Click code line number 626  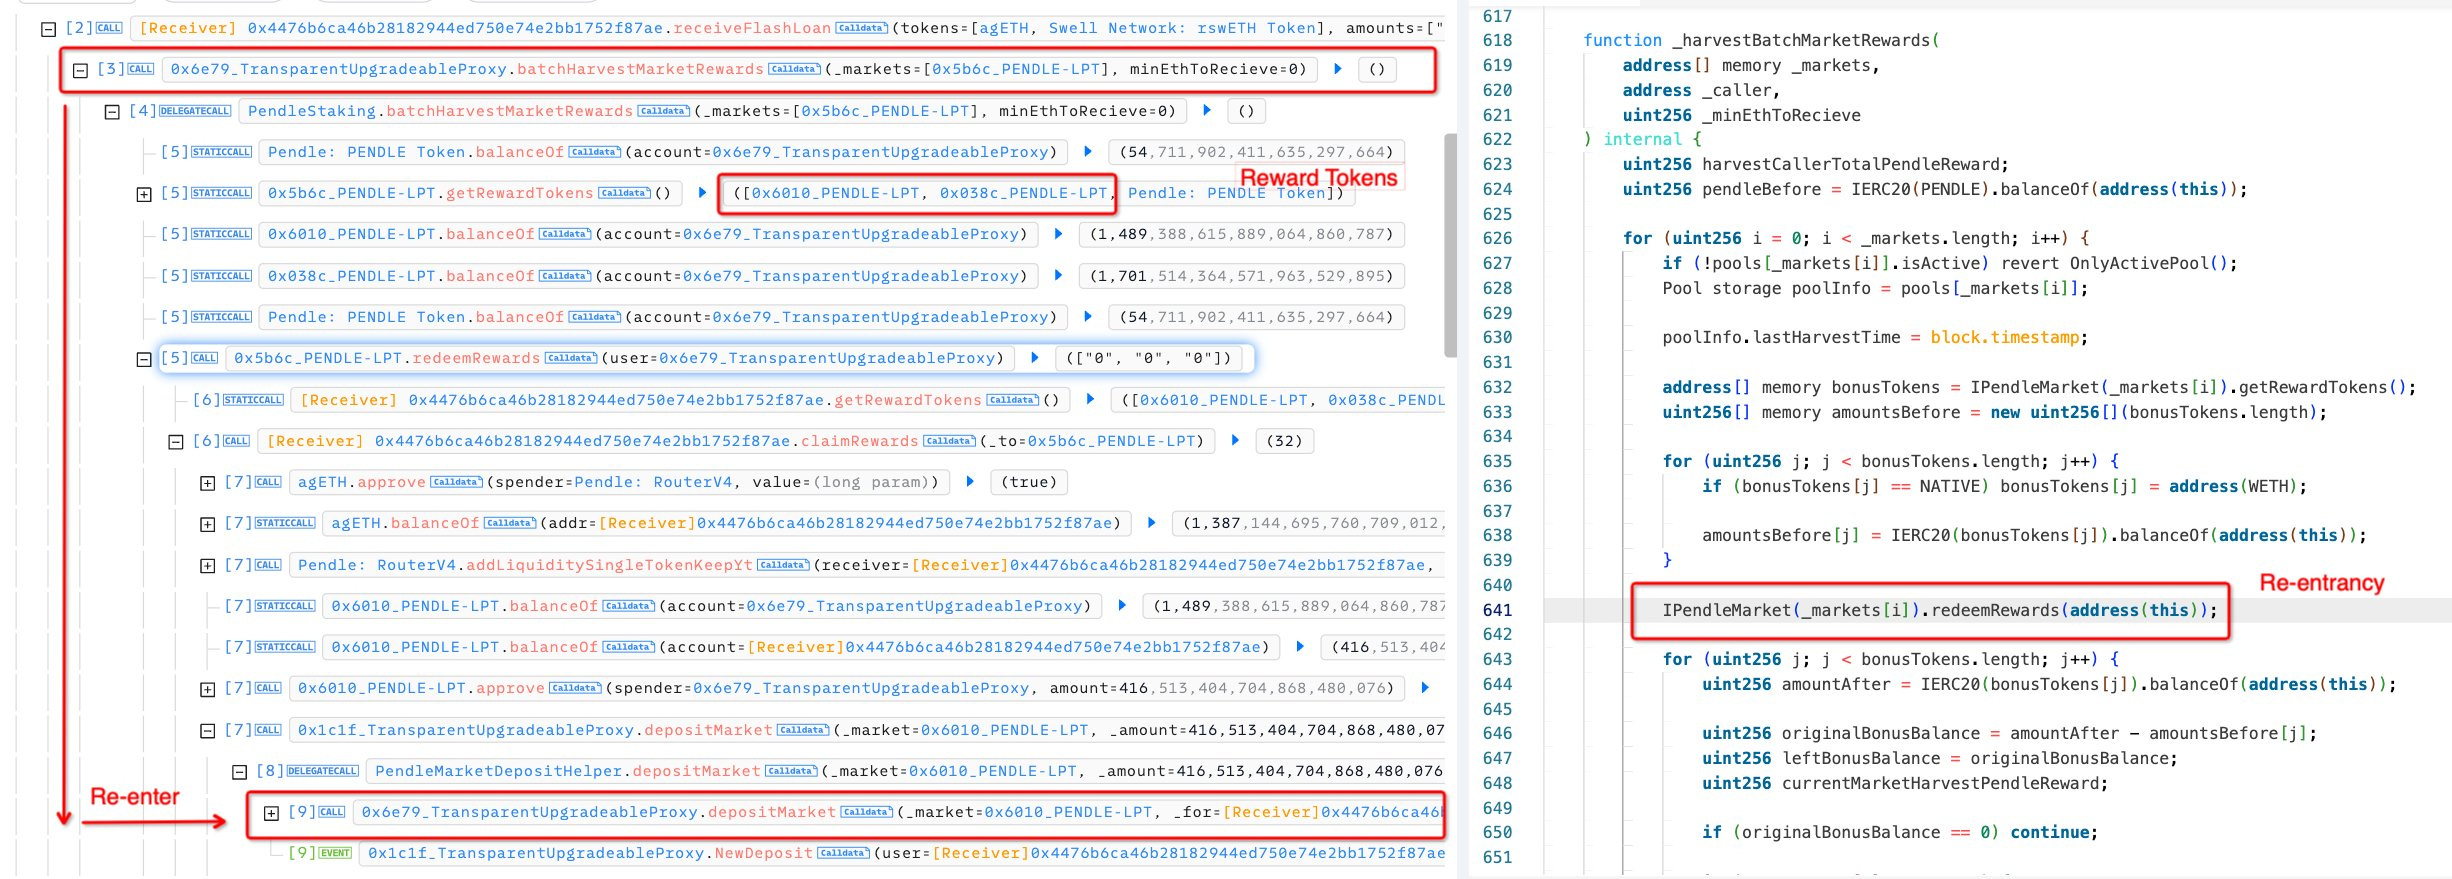point(1497,238)
